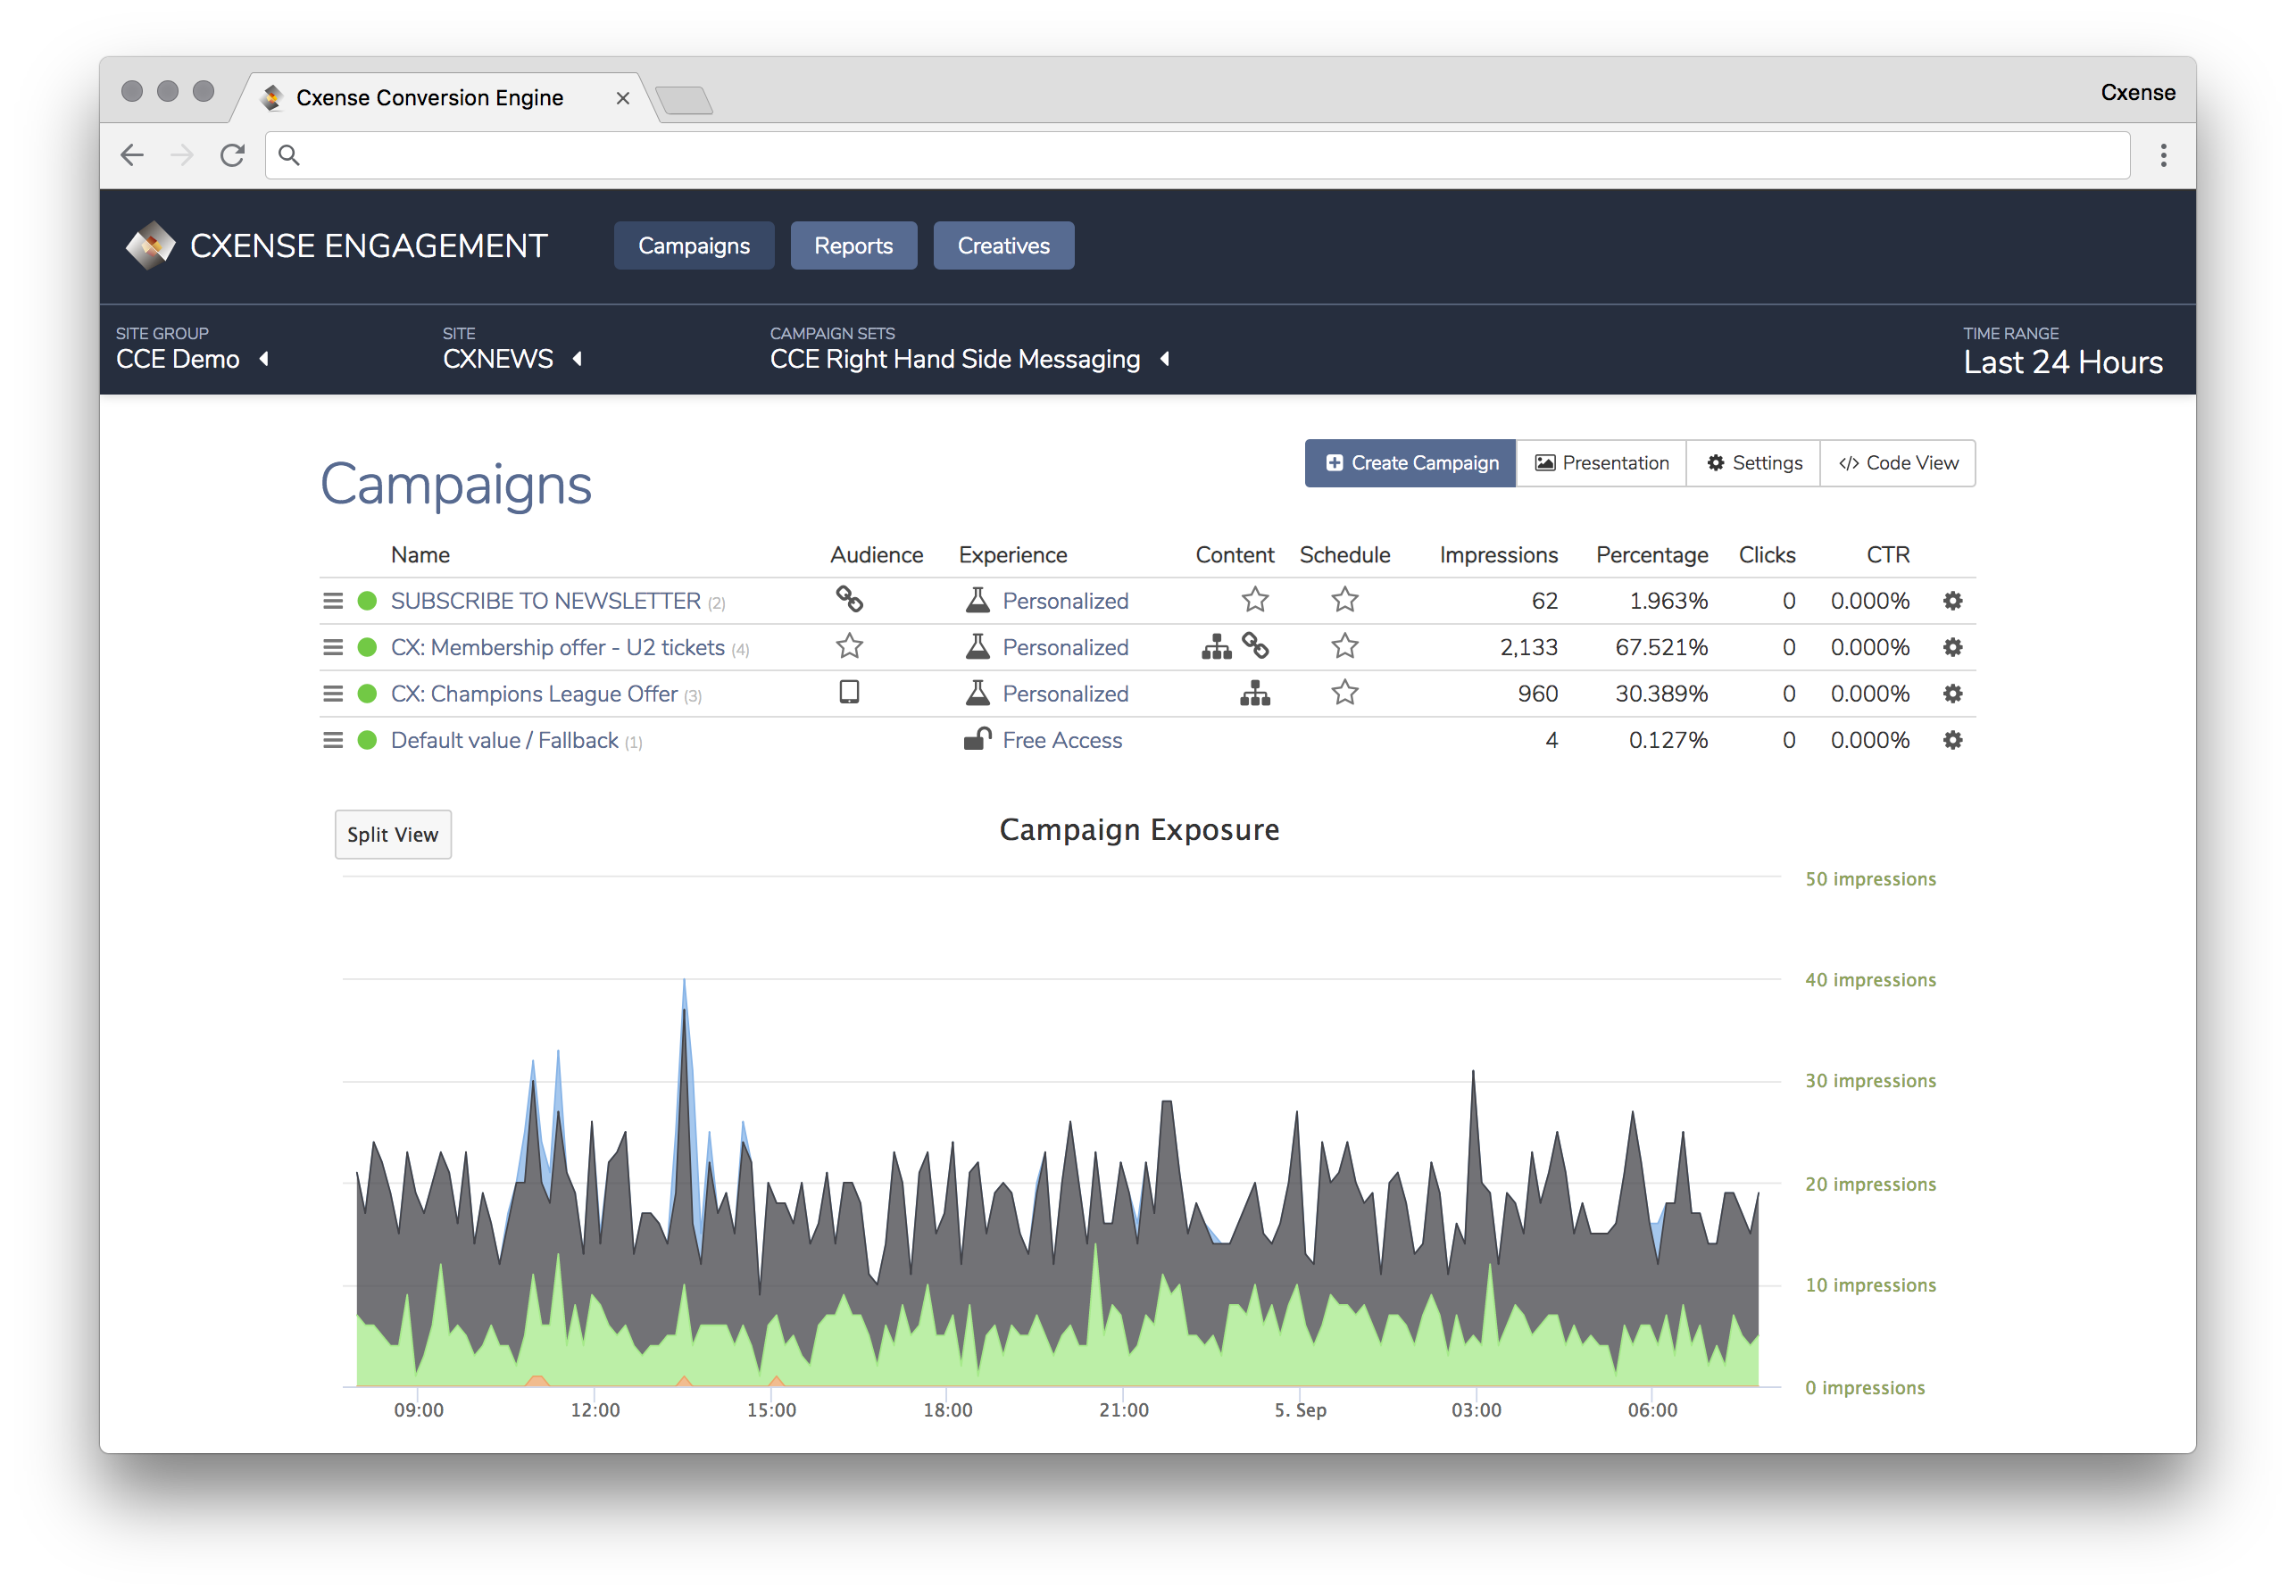This screenshot has height=1596, width=2296.
Task: Open gear settings for SUBSCRIBE TO NEWSLETTER row
Action: coord(1952,601)
